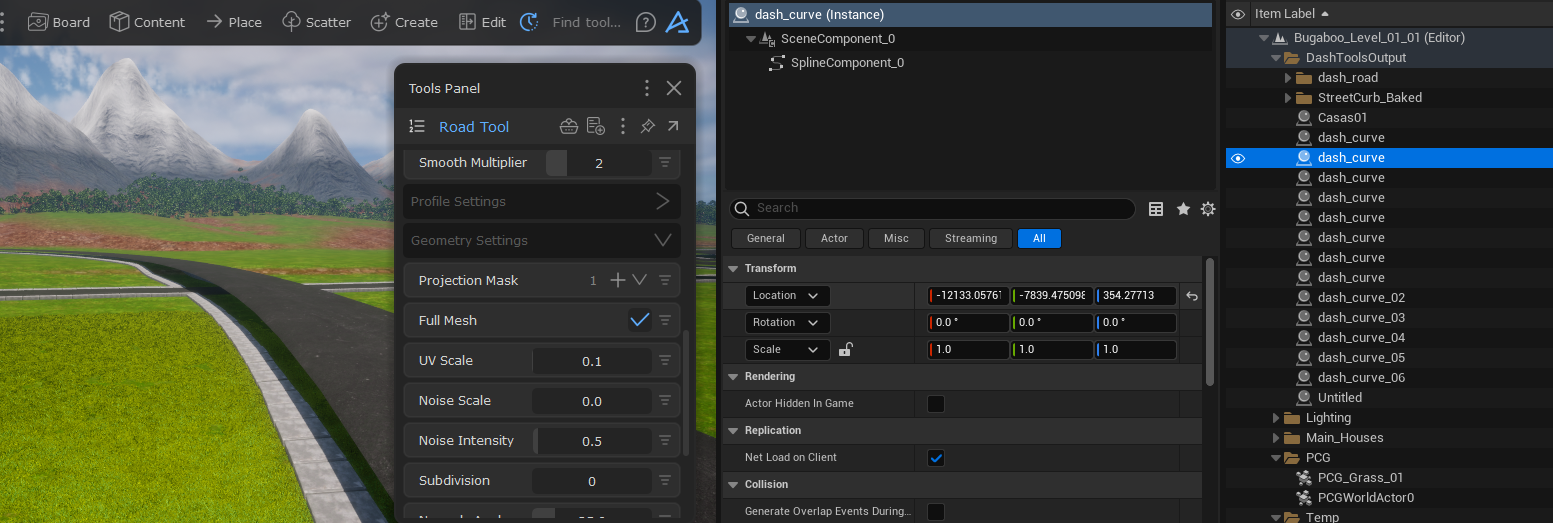Open UV Scale property options icon
Image resolution: width=1553 pixels, height=523 pixels.
pyautogui.click(x=665, y=360)
